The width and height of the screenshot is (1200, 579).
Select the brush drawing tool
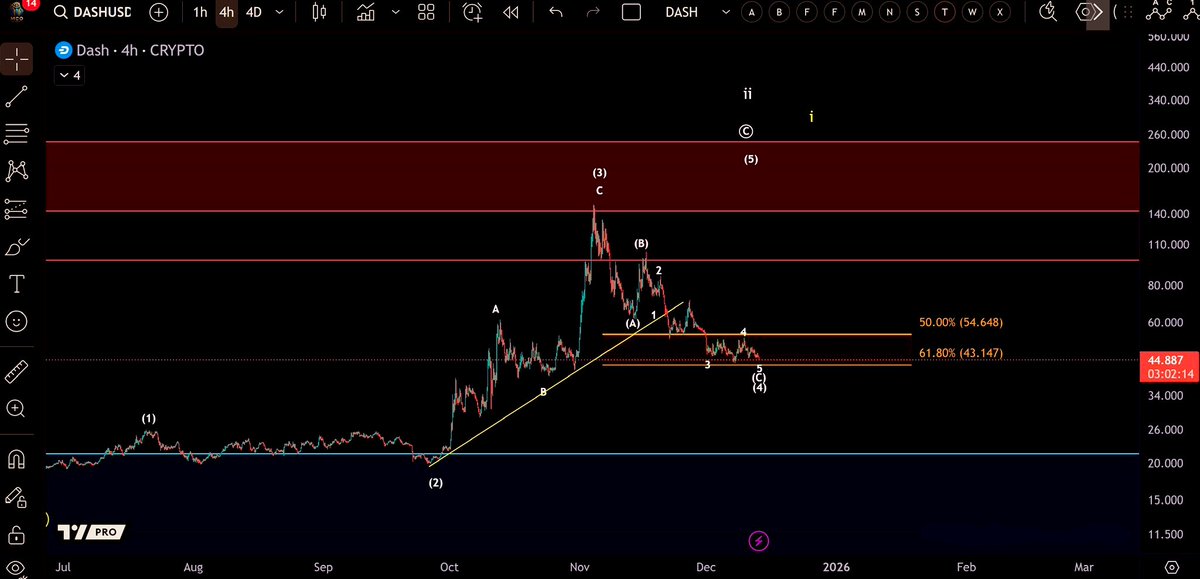tap(16, 247)
